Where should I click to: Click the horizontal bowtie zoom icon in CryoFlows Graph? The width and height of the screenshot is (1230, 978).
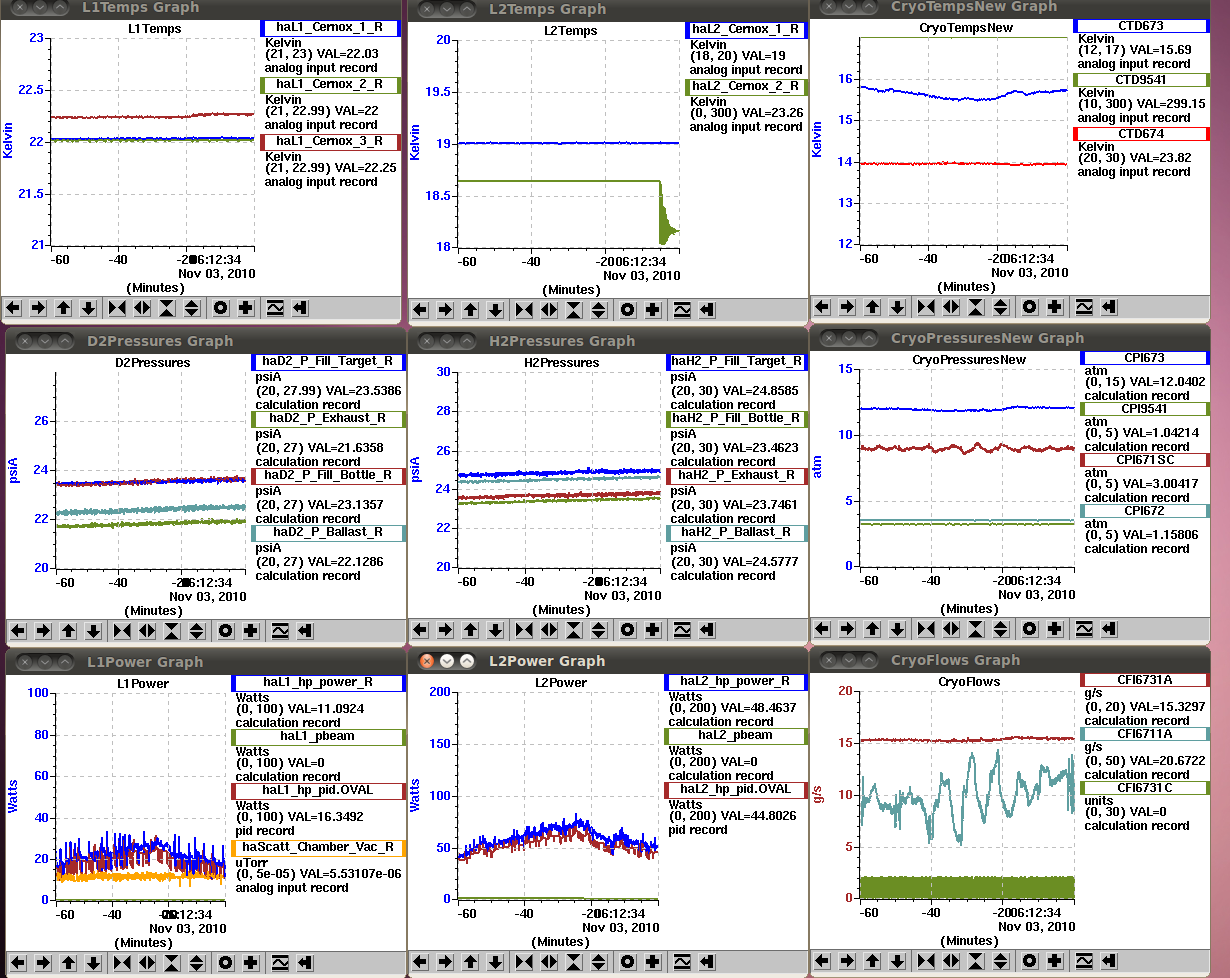point(927,962)
